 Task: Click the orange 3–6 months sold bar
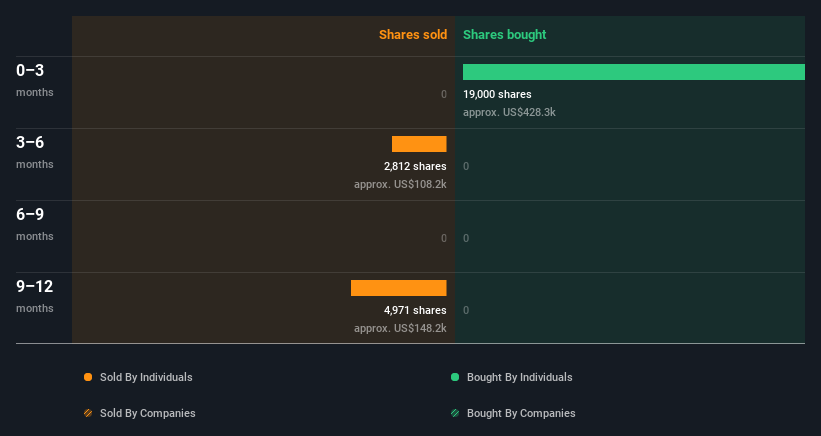click(419, 144)
